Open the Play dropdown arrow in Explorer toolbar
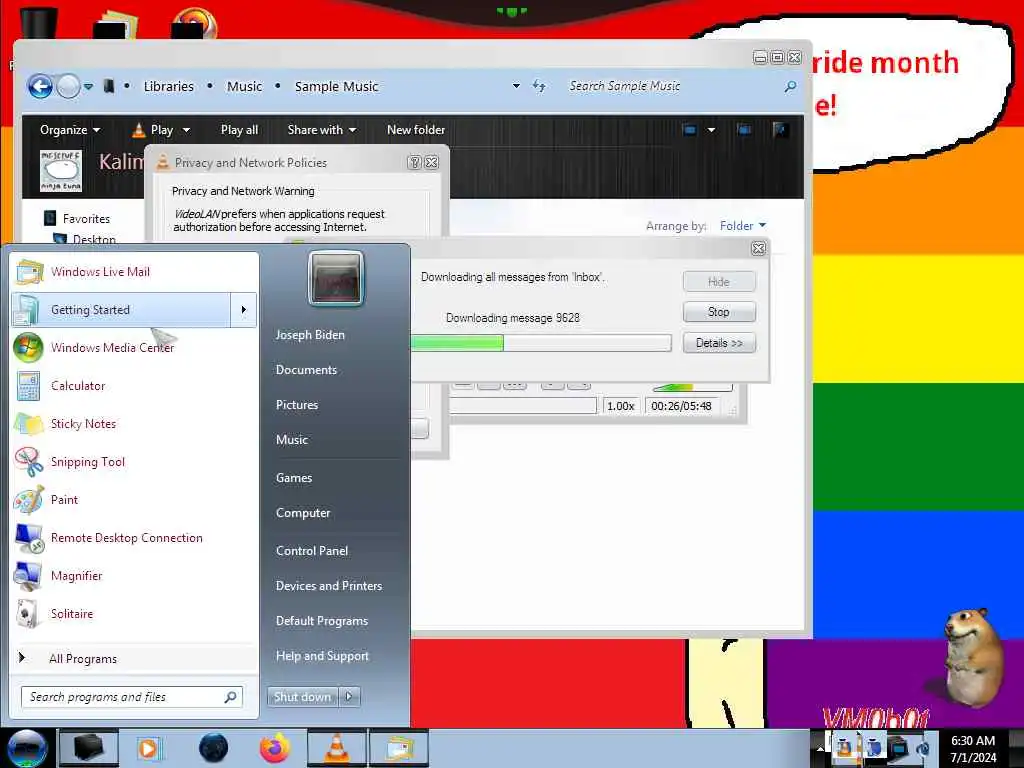The width and height of the screenshot is (1024, 768). pyautogui.click(x=186, y=130)
